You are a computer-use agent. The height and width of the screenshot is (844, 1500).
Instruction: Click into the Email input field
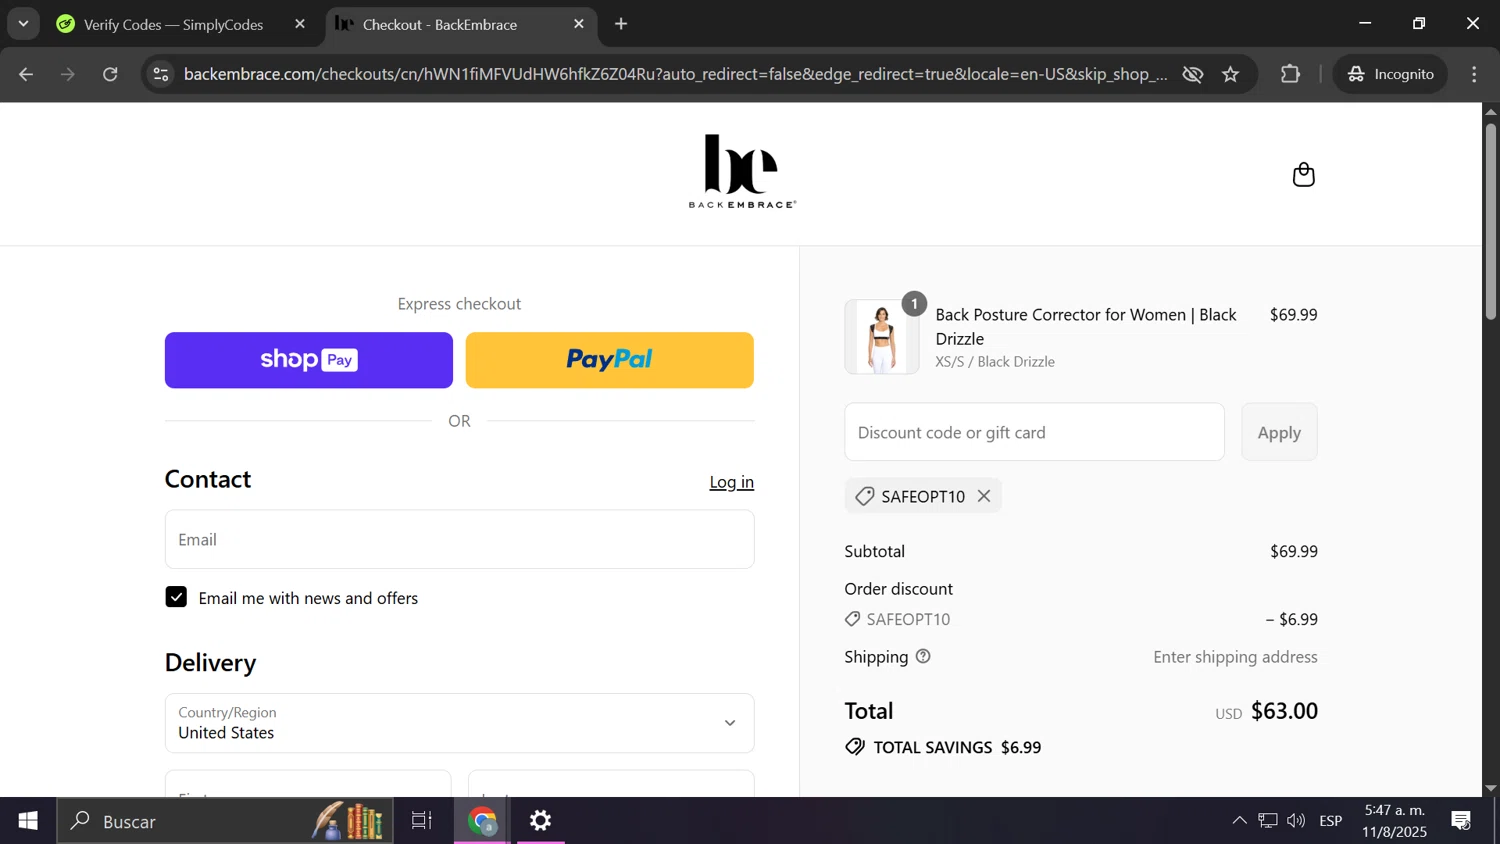click(460, 539)
